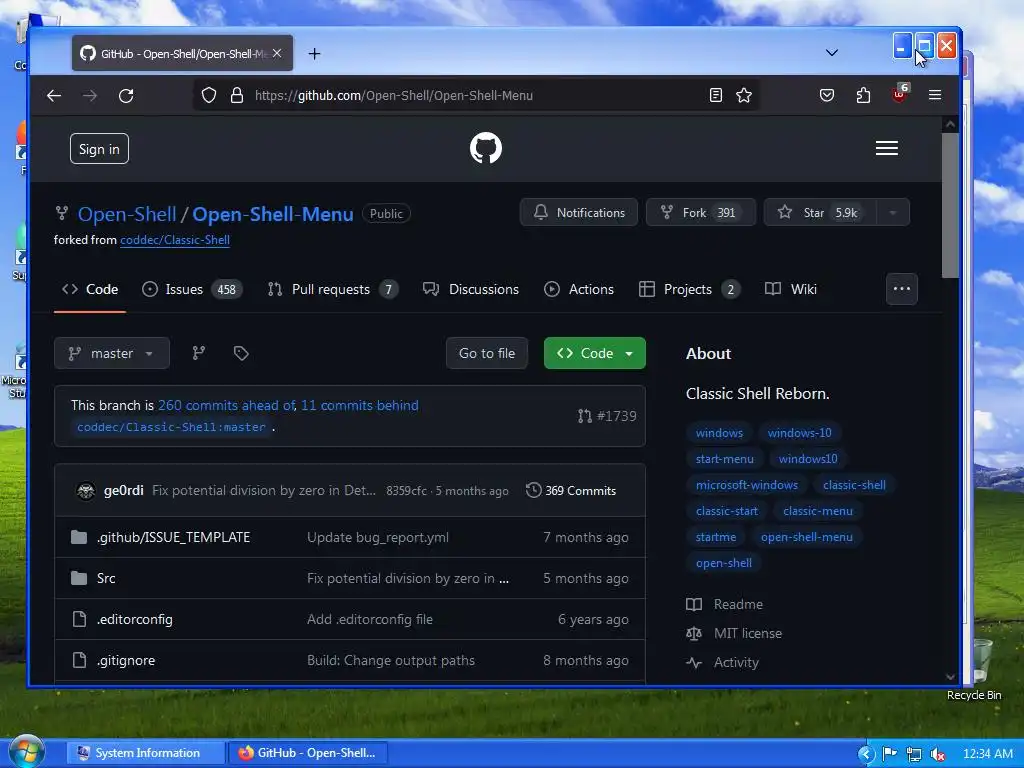
Task: Expand the Star lists dropdown arrow
Action: [x=893, y=212]
